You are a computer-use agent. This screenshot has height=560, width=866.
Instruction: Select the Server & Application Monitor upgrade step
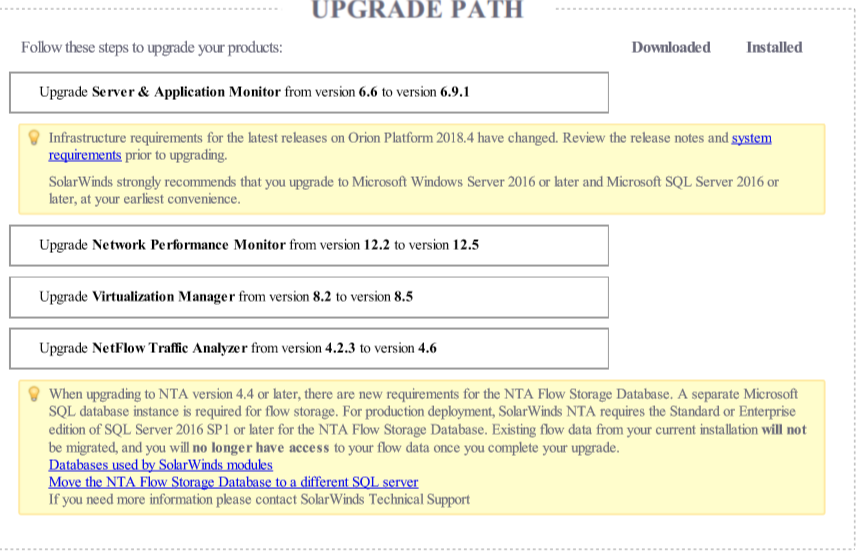[x=309, y=92]
